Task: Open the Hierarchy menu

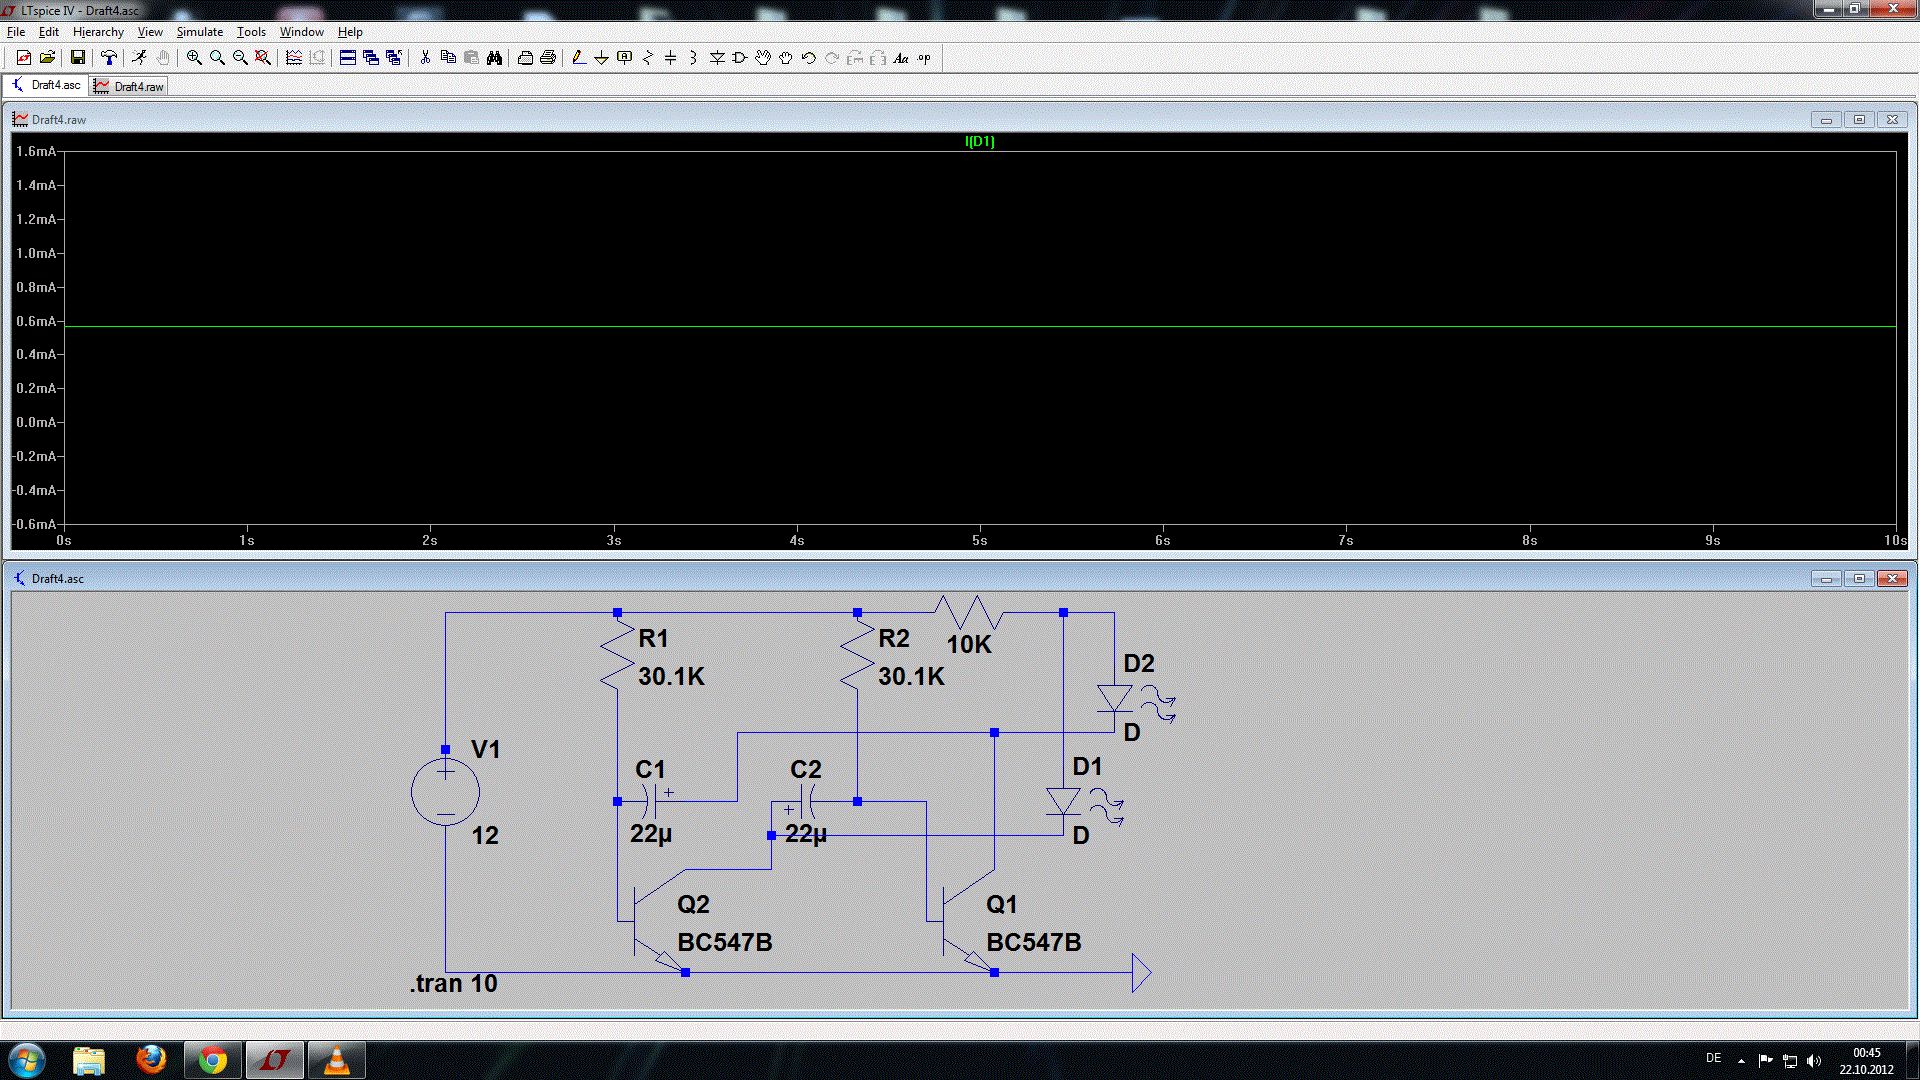Action: (x=98, y=32)
